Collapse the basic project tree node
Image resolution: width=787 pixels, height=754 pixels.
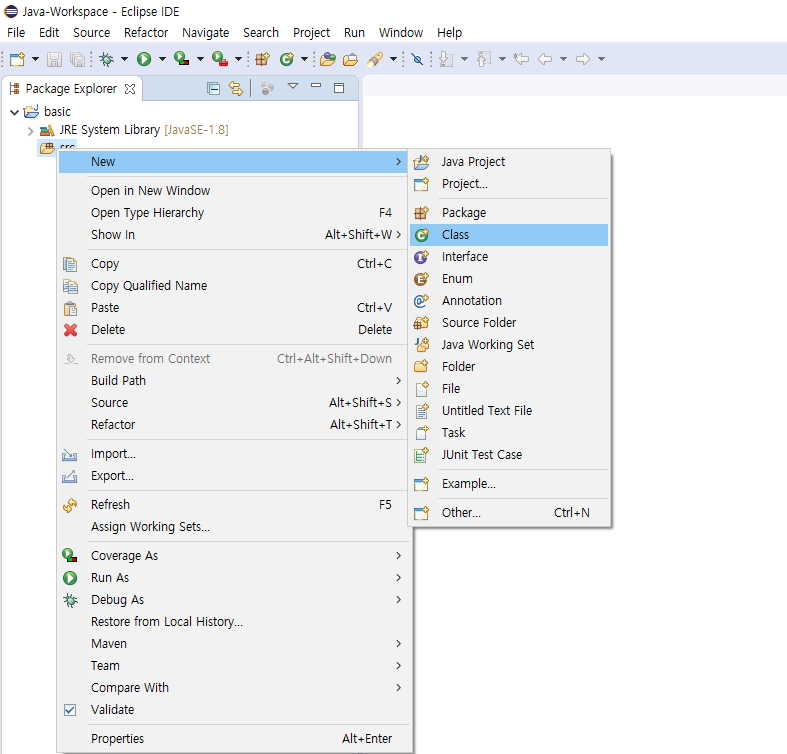15,112
